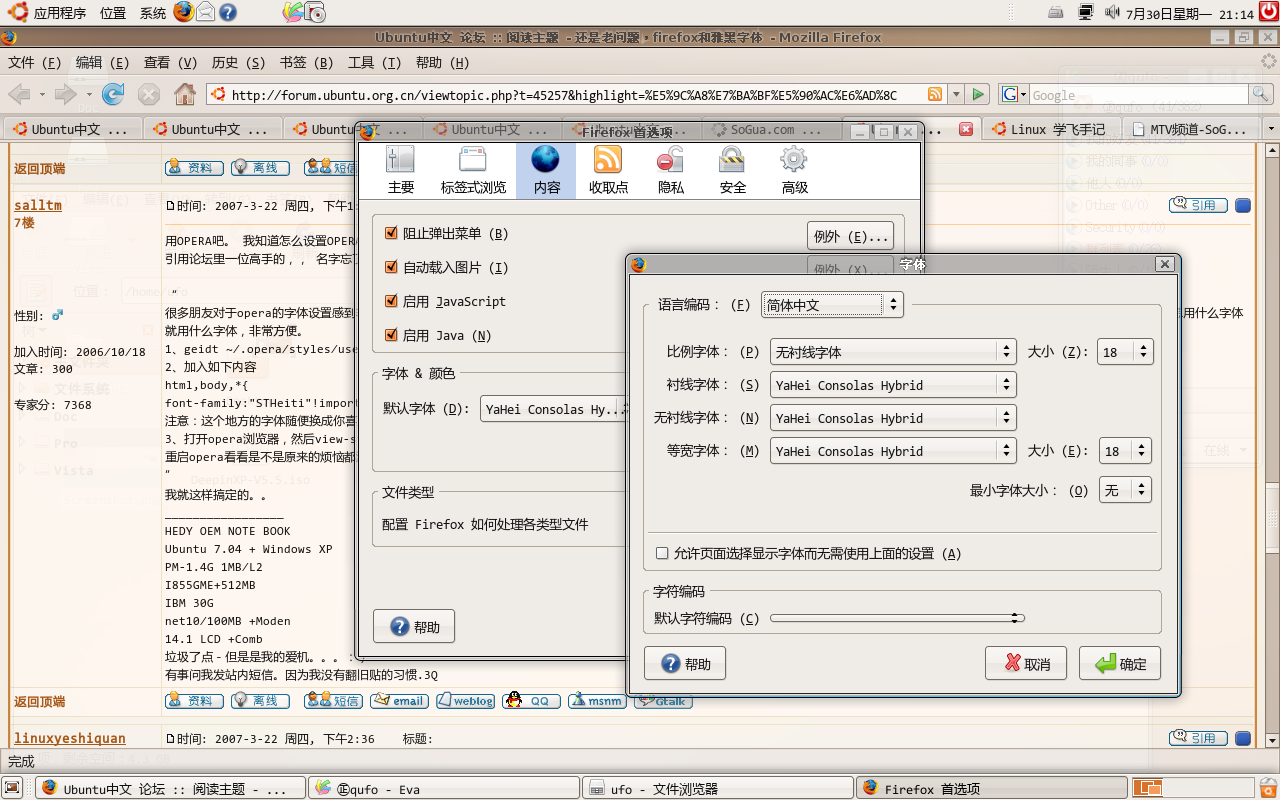Click the QQ icon in forum post
This screenshot has height=800, width=1280.
531,701
